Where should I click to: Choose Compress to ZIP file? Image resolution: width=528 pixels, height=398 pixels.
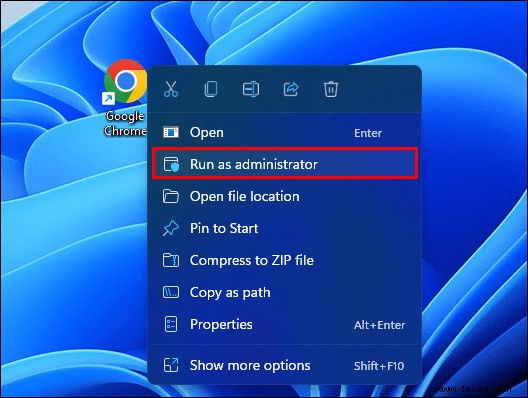pyautogui.click(x=285, y=260)
